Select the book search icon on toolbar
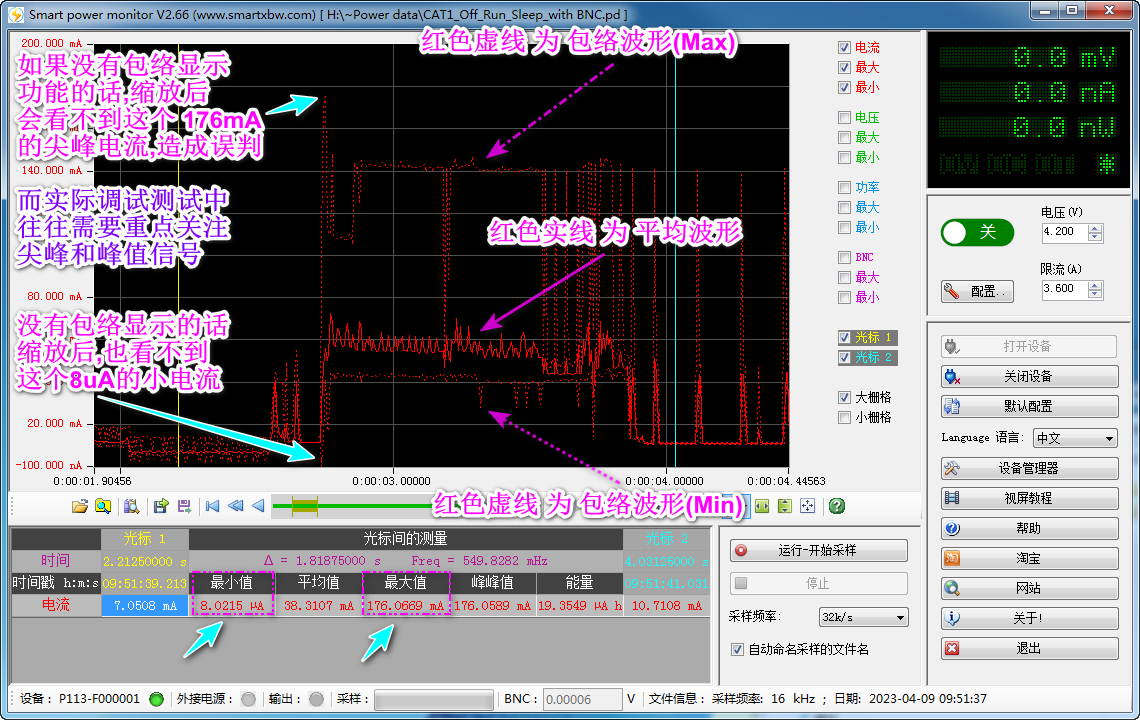 pos(131,507)
